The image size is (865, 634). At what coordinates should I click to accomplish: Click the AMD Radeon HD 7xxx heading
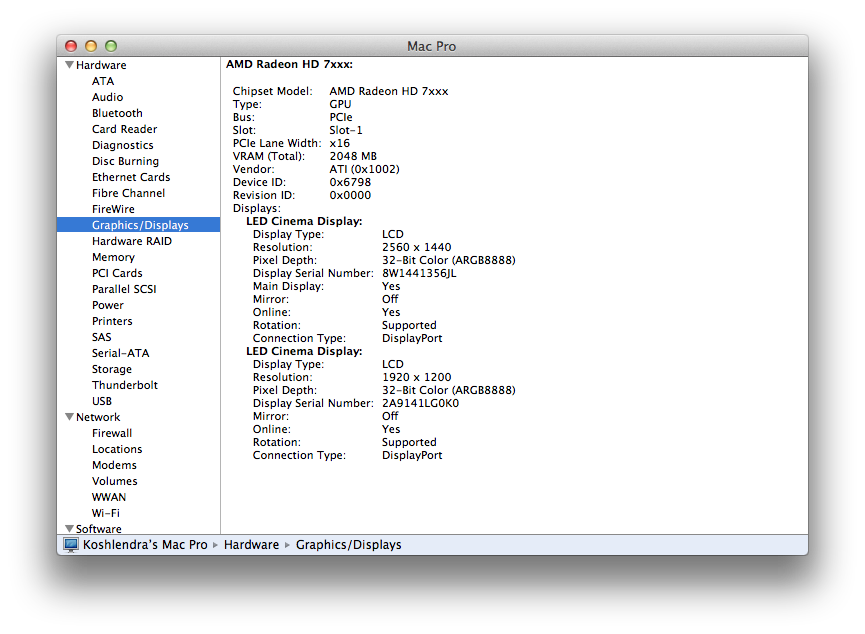[290, 65]
